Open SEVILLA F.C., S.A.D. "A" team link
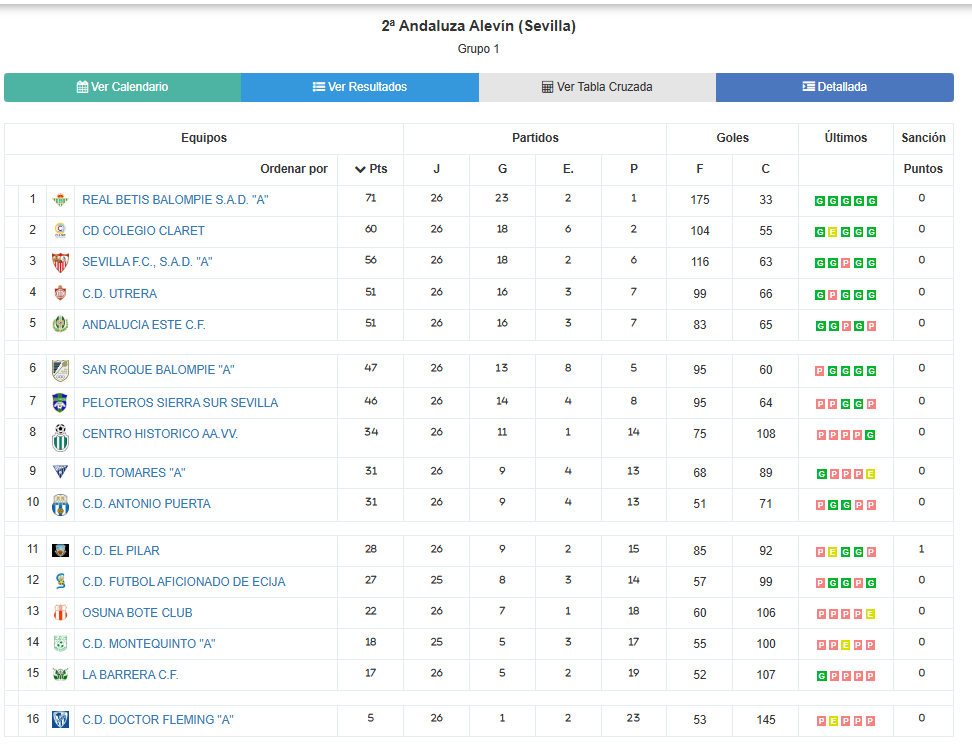Screen dimensions: 972x745 147,262
